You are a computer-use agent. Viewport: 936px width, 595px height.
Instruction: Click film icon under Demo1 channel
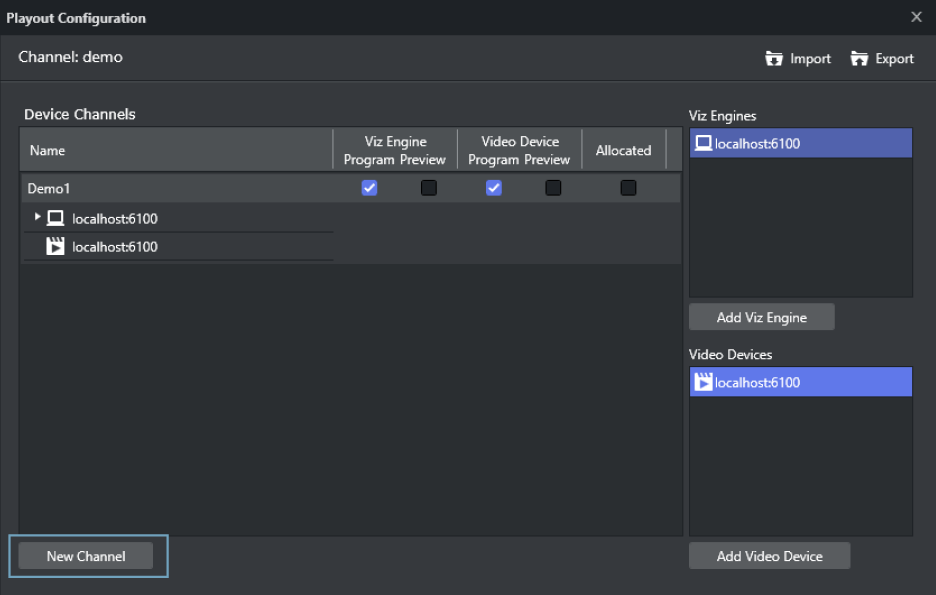click(56, 247)
